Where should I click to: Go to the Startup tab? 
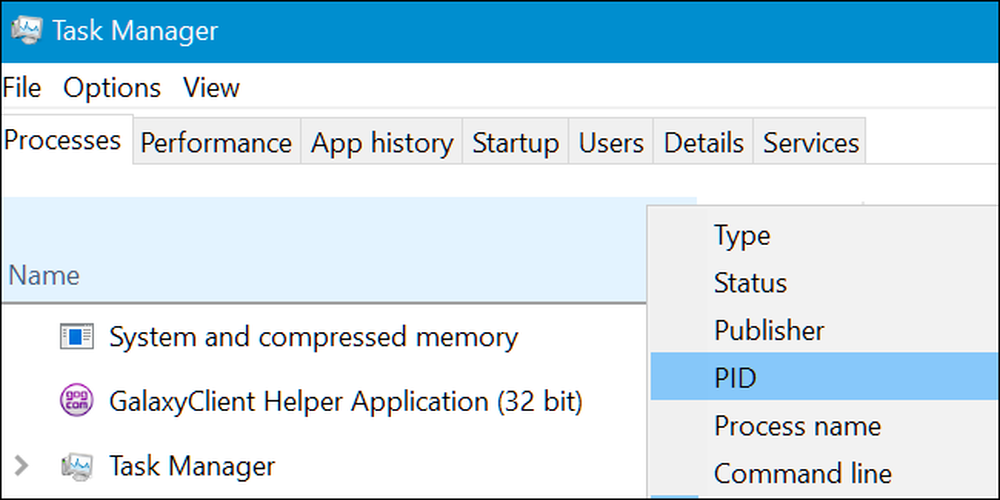tap(516, 143)
